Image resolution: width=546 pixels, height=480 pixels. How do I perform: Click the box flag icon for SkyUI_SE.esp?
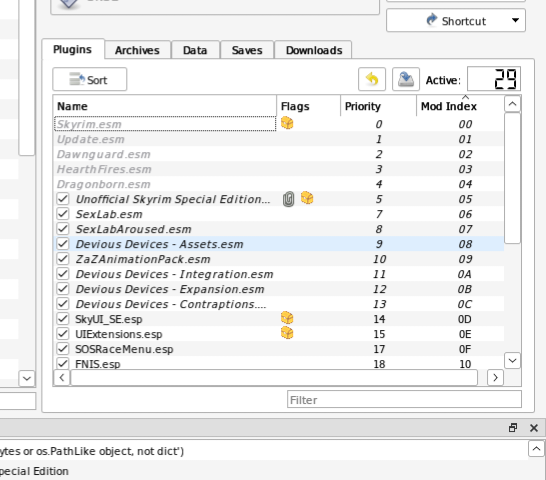[287, 318]
